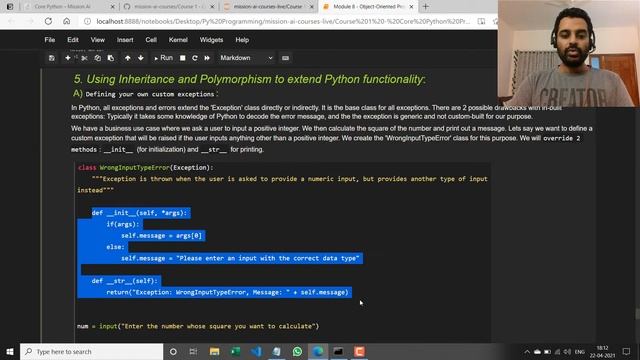Open the orange Camtasia icon on the taskbar
640x360 pixels.
click(359, 351)
